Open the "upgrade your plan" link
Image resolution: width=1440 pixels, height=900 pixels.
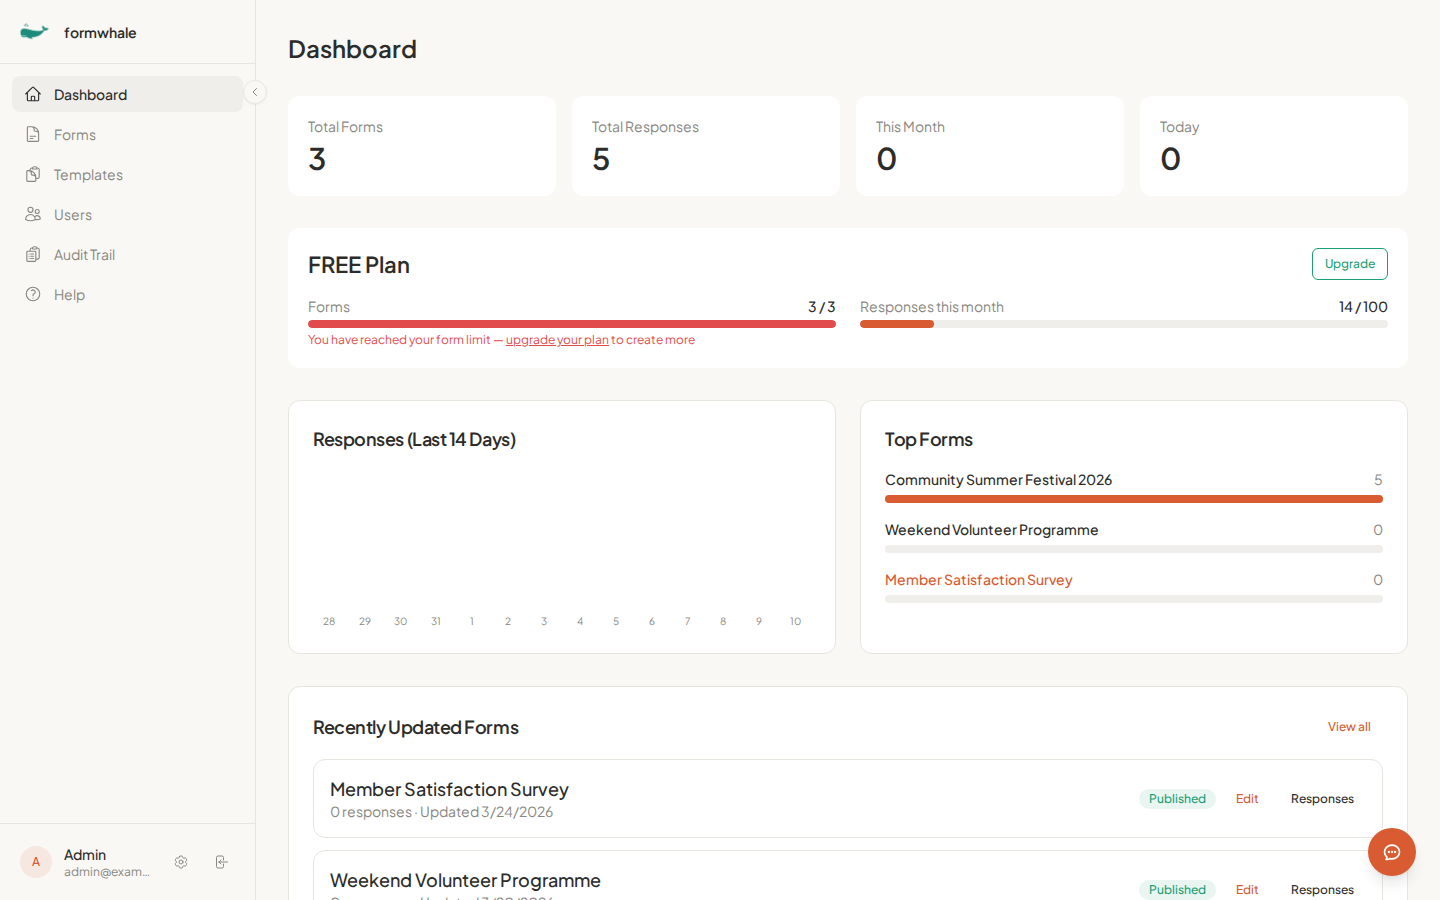[556, 339]
